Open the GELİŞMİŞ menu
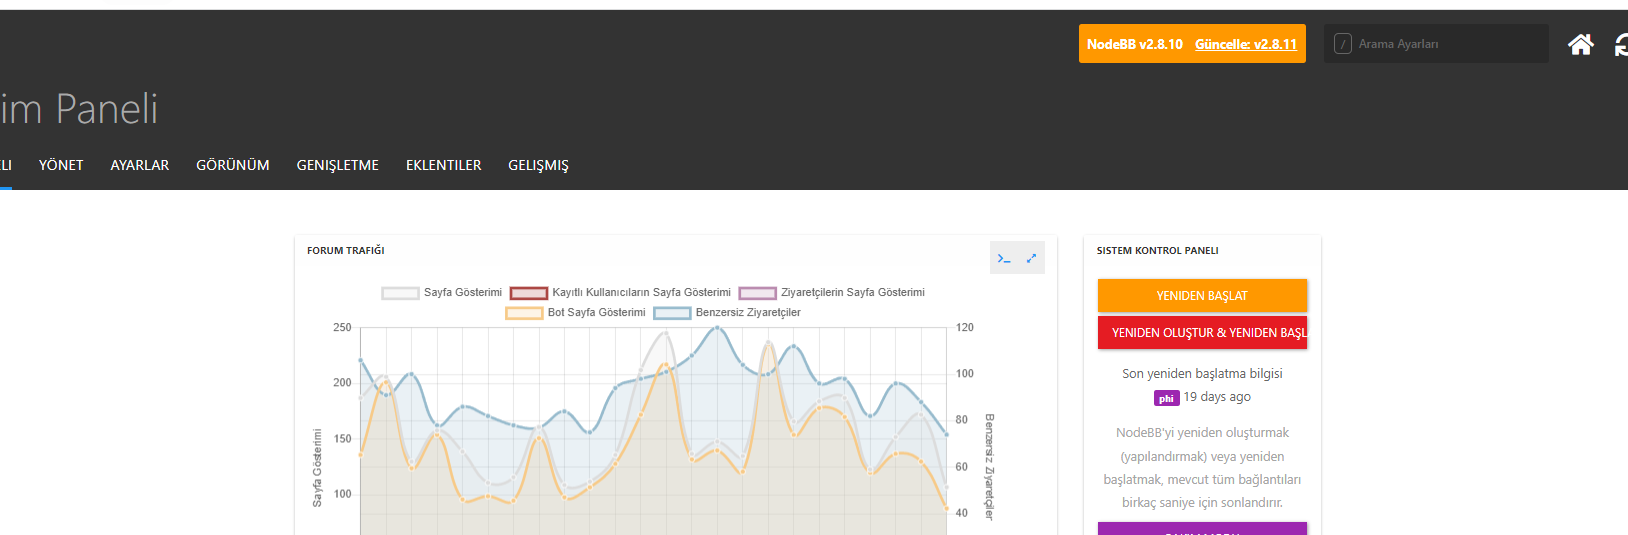The height and width of the screenshot is (535, 1628). click(x=538, y=165)
